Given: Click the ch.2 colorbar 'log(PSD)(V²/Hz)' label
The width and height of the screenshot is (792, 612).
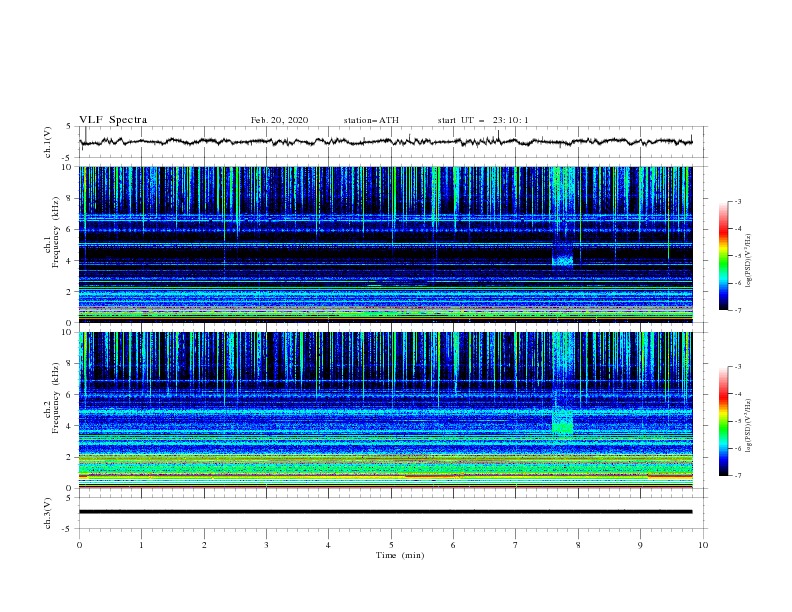Looking at the screenshot, I should (x=749, y=425).
